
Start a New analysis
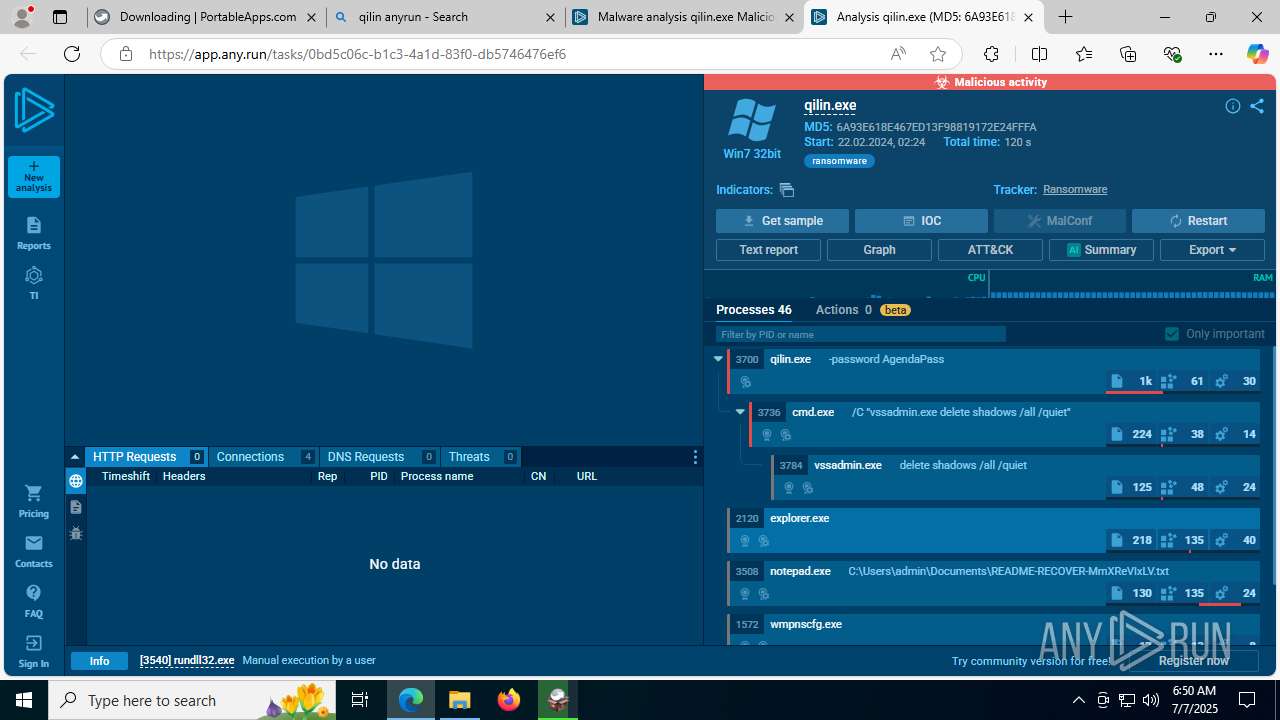tap(34, 177)
